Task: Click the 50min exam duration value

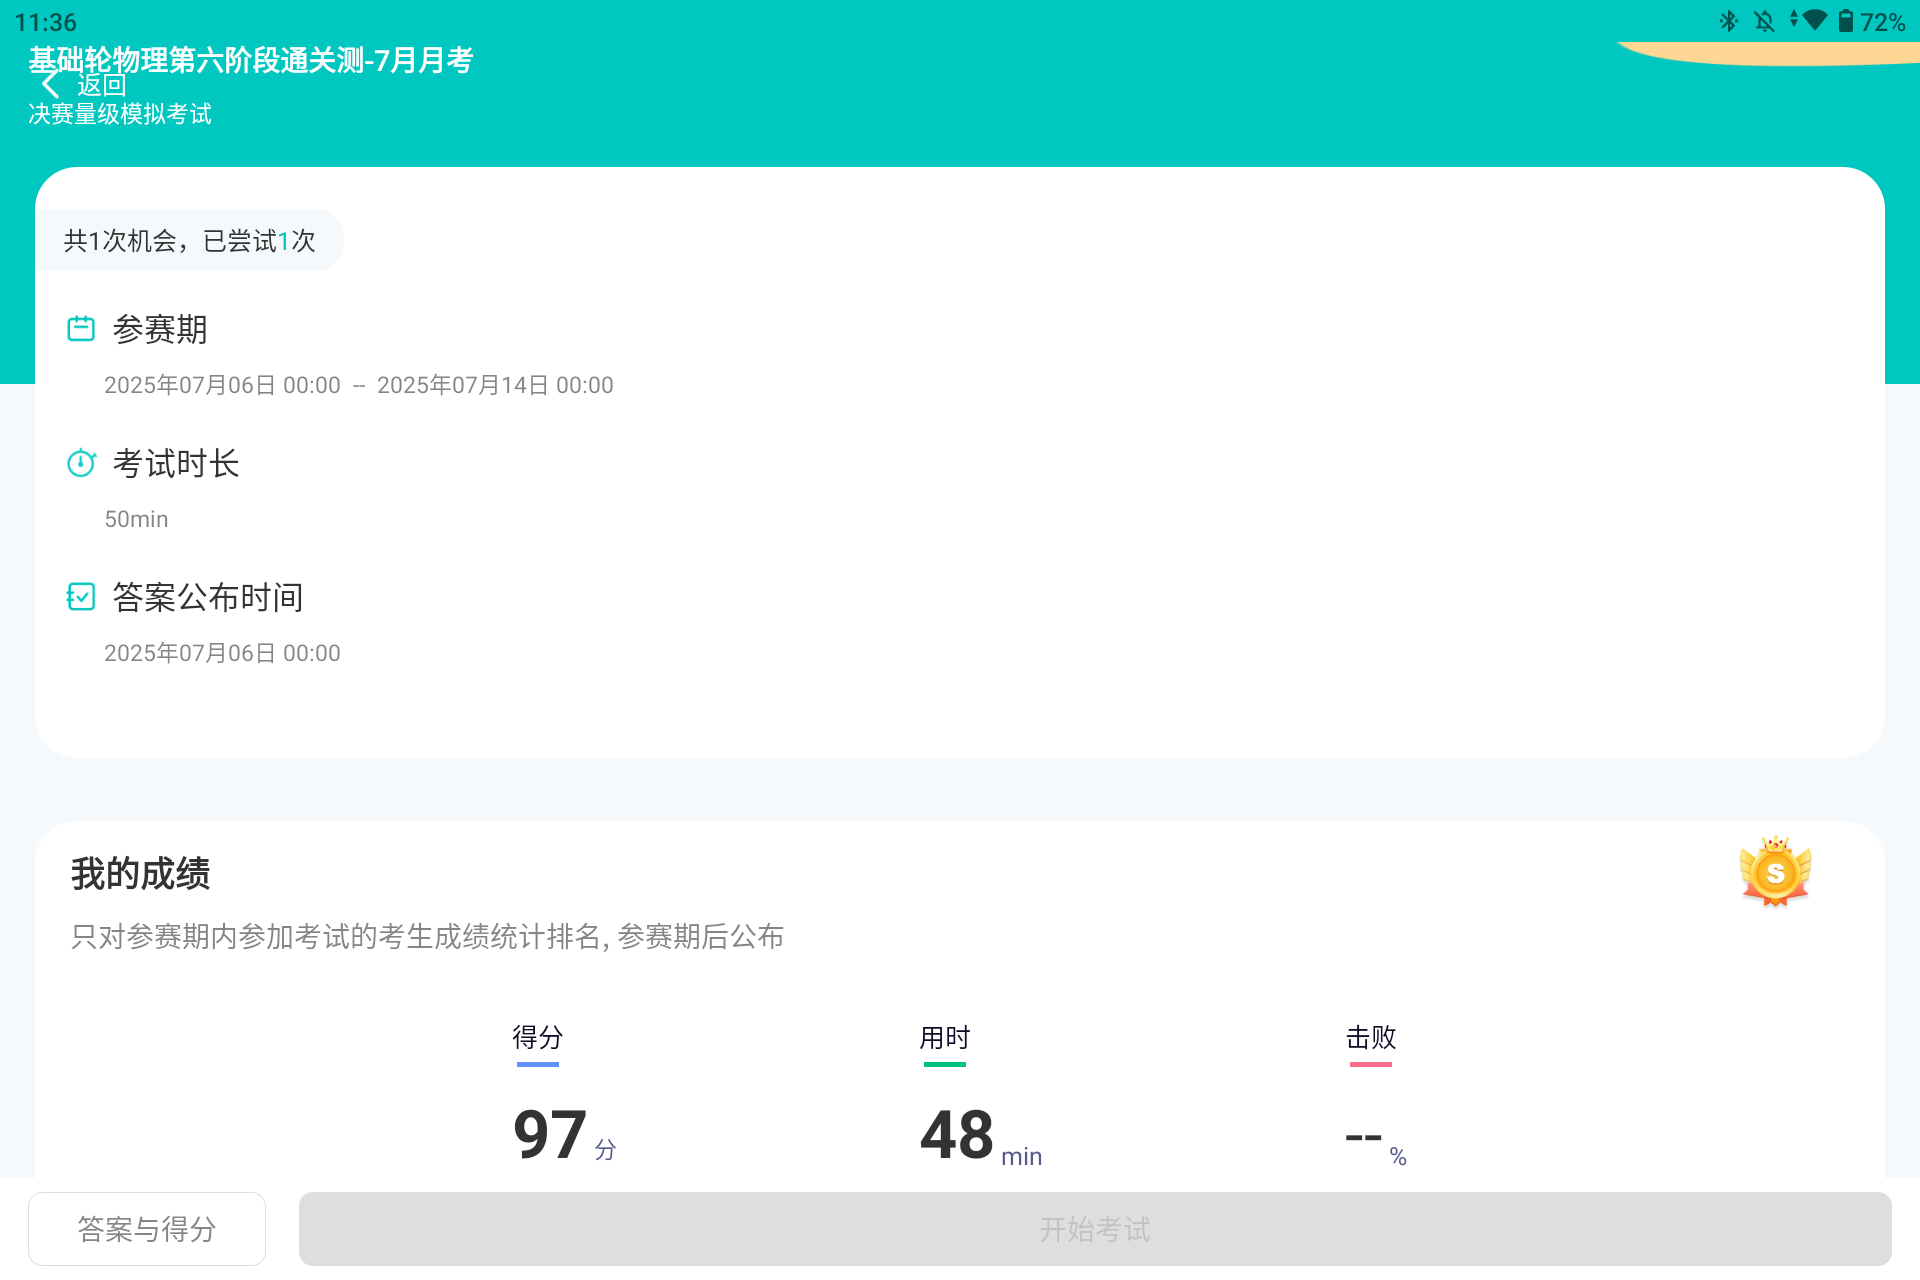Action: (137, 519)
